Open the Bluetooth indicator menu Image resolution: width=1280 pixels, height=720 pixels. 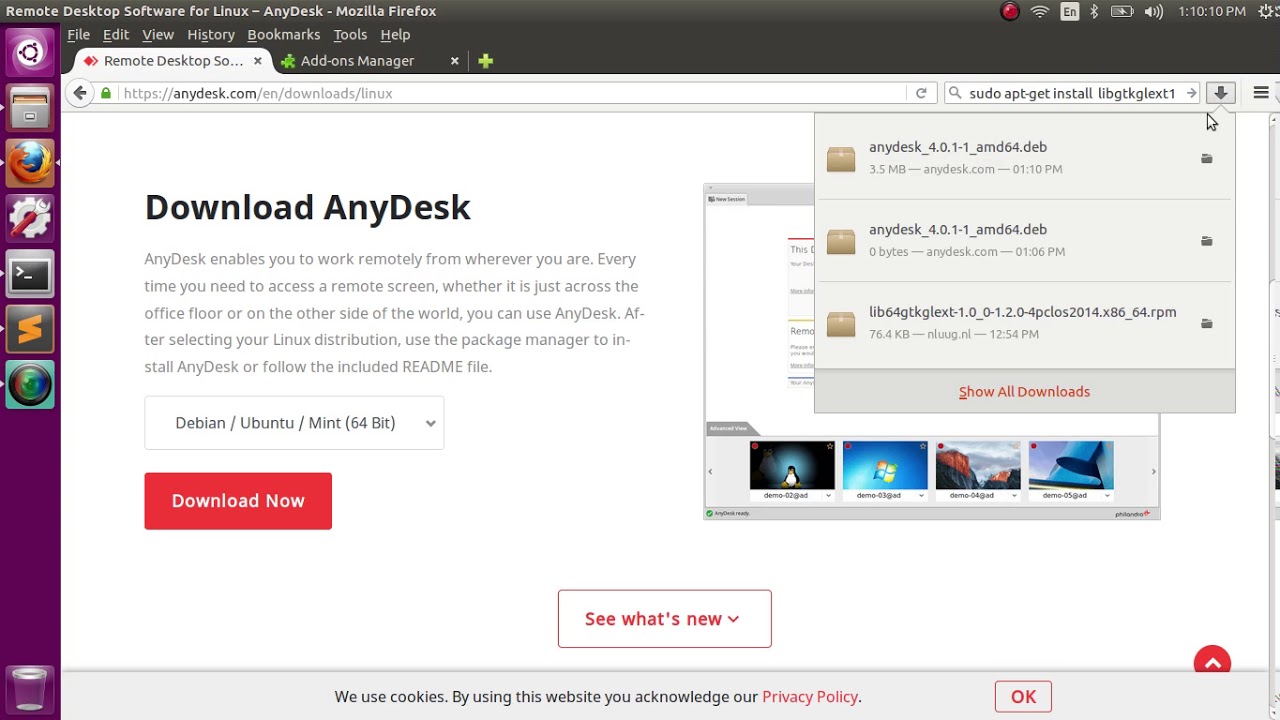pyautogui.click(x=1094, y=12)
